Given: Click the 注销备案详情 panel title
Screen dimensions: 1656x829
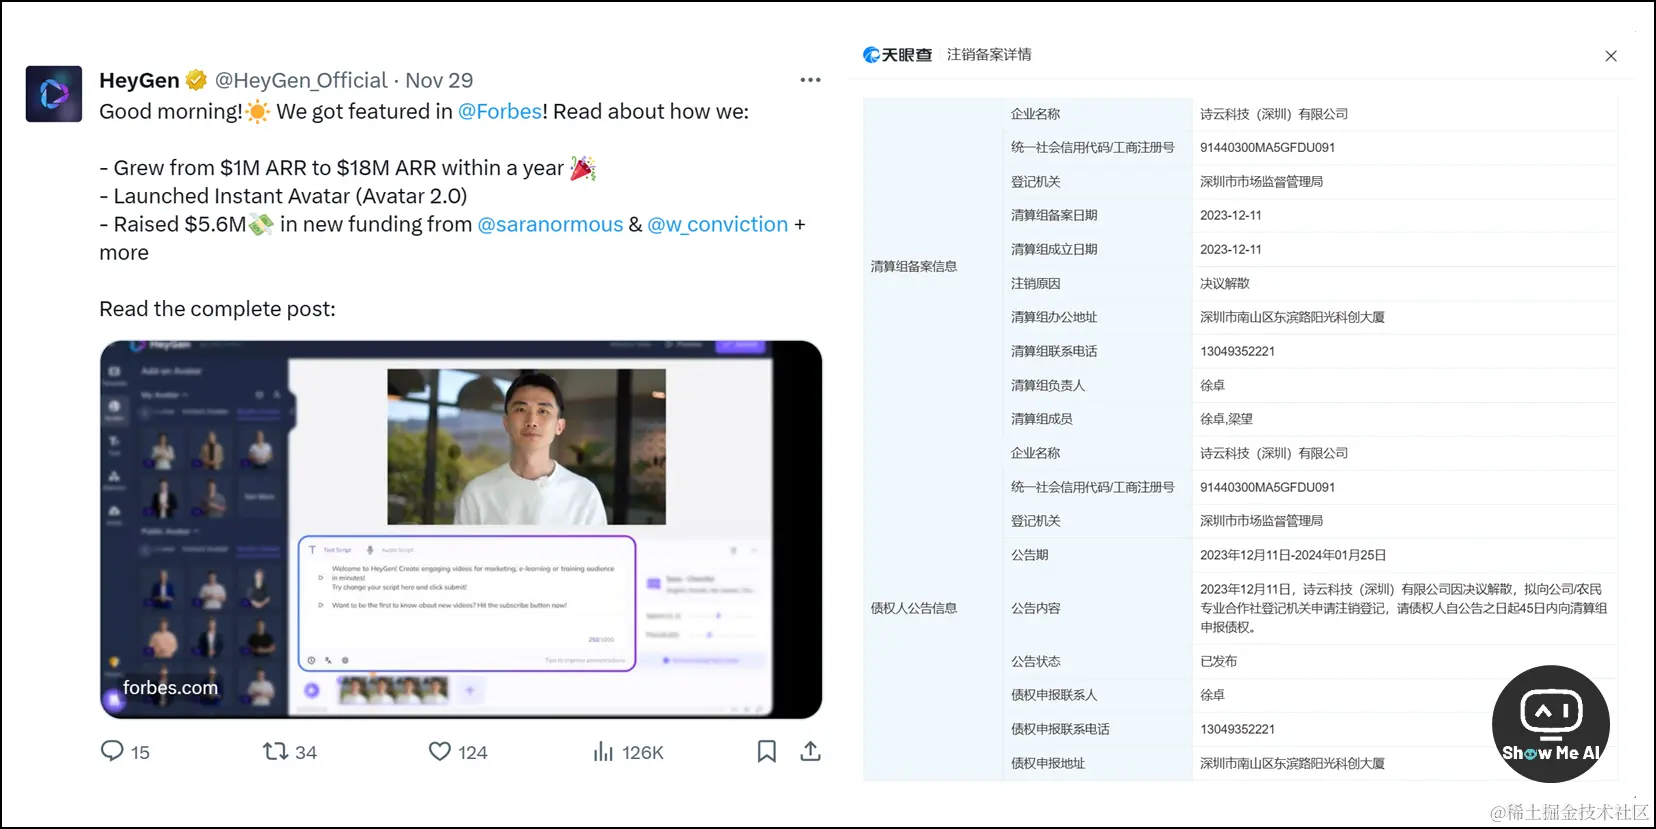Looking at the screenshot, I should point(989,55).
